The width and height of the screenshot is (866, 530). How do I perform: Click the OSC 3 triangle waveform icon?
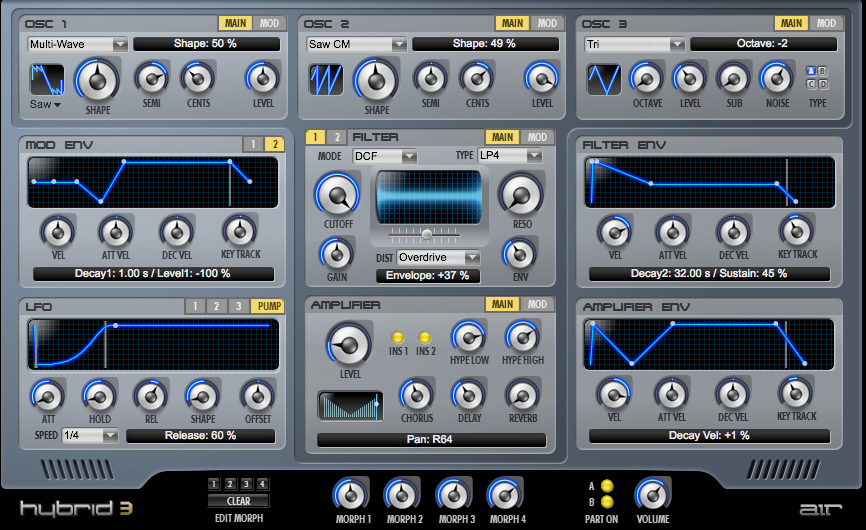coord(603,79)
